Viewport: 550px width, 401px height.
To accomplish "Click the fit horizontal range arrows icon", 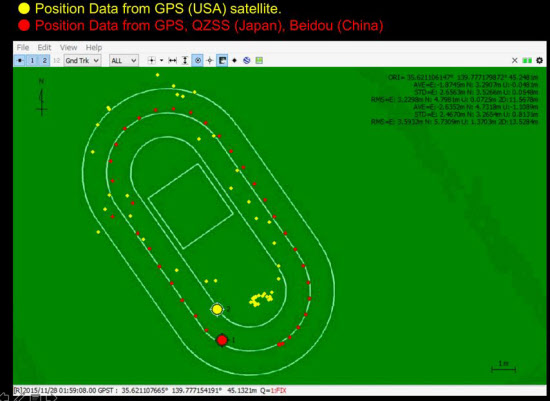I will [x=172, y=61].
